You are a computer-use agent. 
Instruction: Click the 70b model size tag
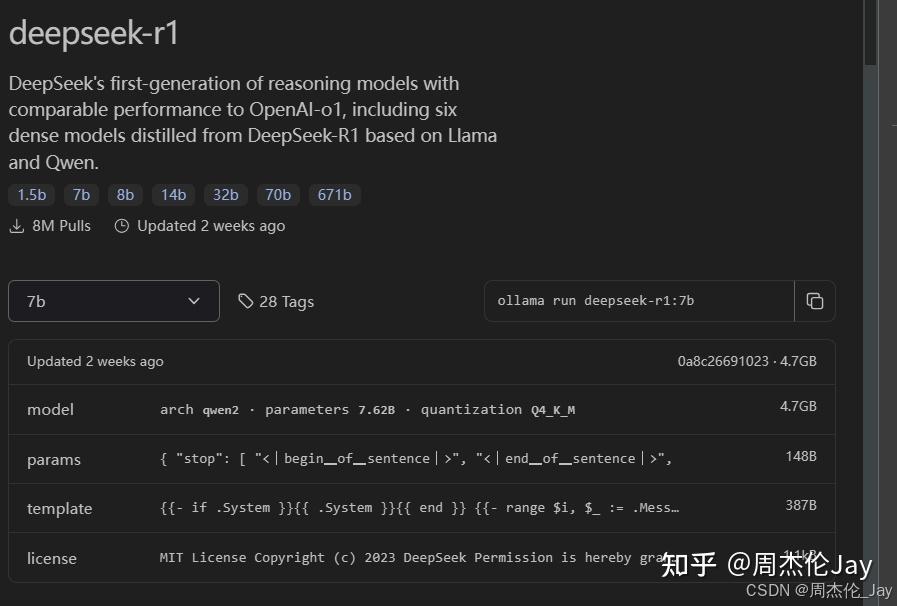coord(277,195)
